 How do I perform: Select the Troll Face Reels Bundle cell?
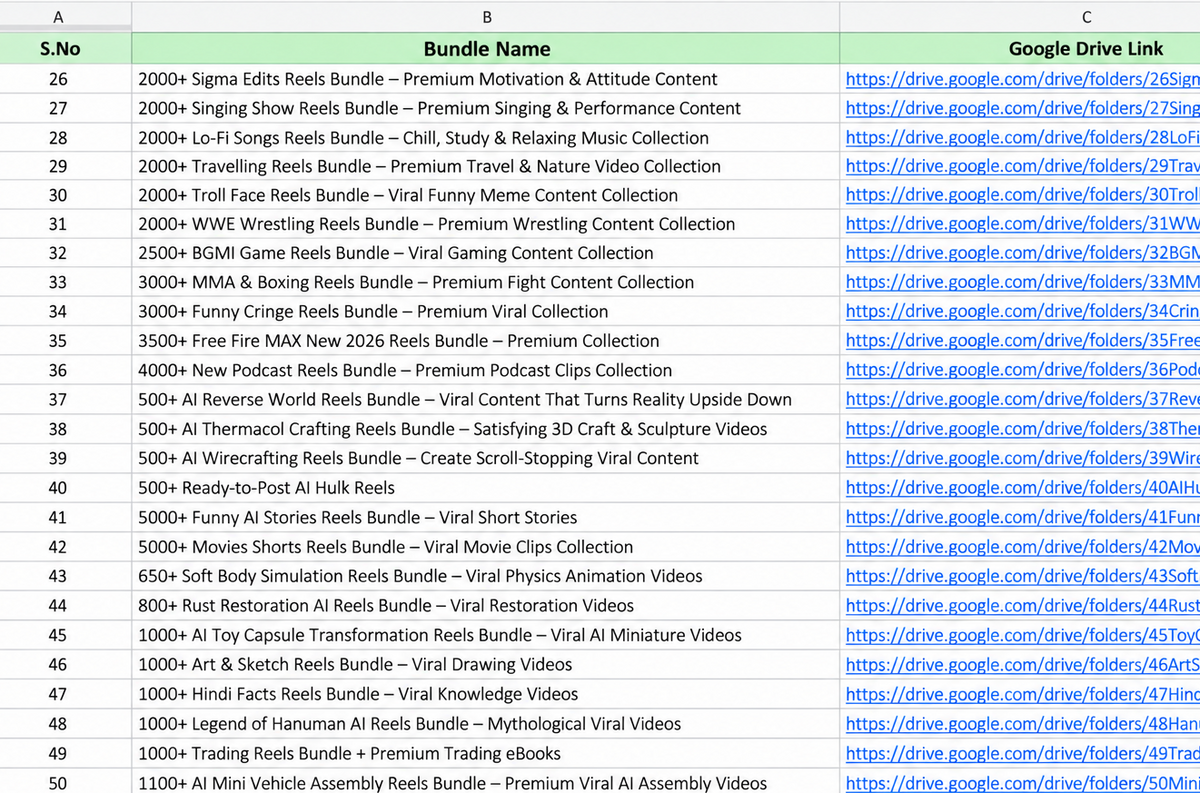click(486, 195)
